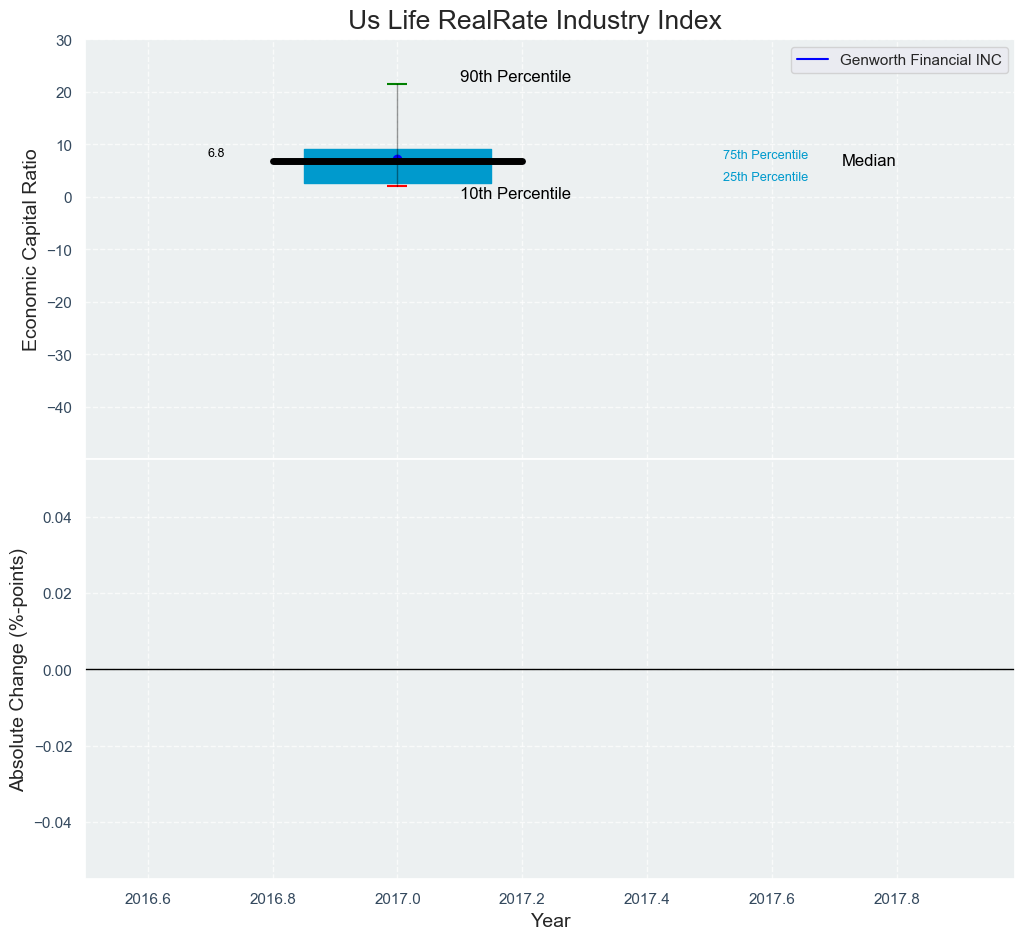Image resolution: width=1025 pixels, height=940 pixels.
Task: Click the 2016.6 tick on the x-axis
Action: point(148,898)
